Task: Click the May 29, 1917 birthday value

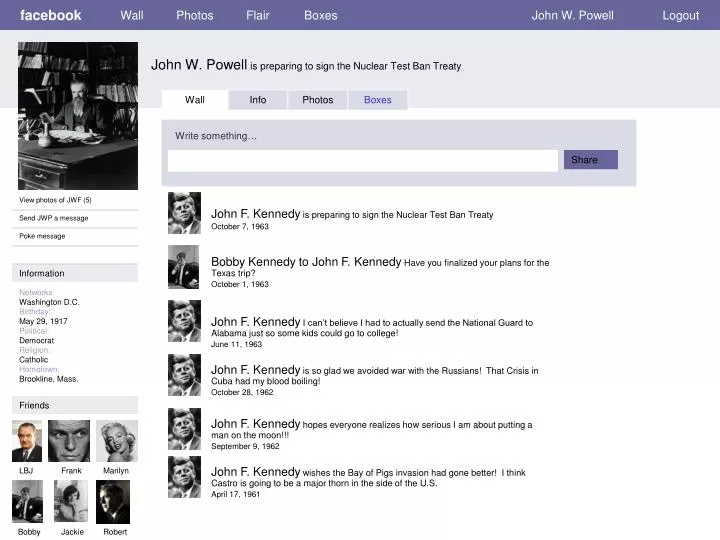Action: click(x=43, y=321)
